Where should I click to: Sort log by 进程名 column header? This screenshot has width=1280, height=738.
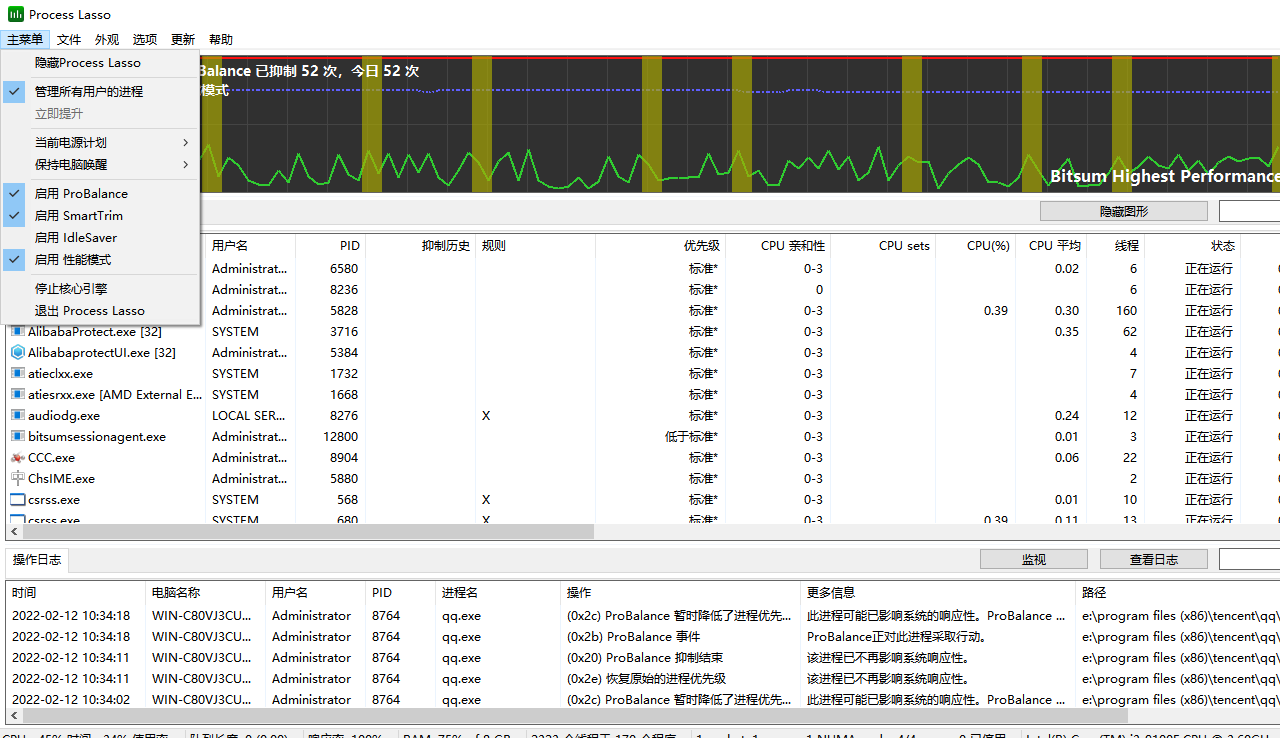(498, 592)
